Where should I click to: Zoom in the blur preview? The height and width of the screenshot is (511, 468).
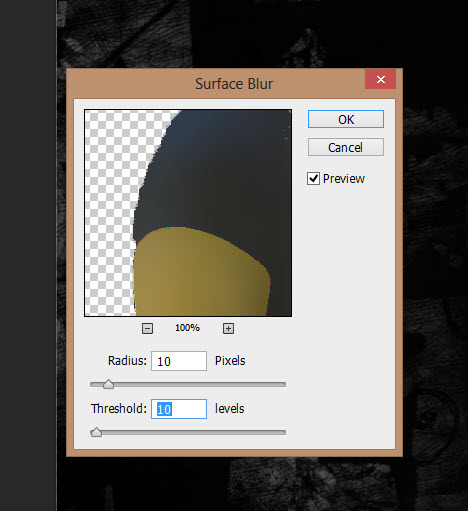(x=228, y=328)
